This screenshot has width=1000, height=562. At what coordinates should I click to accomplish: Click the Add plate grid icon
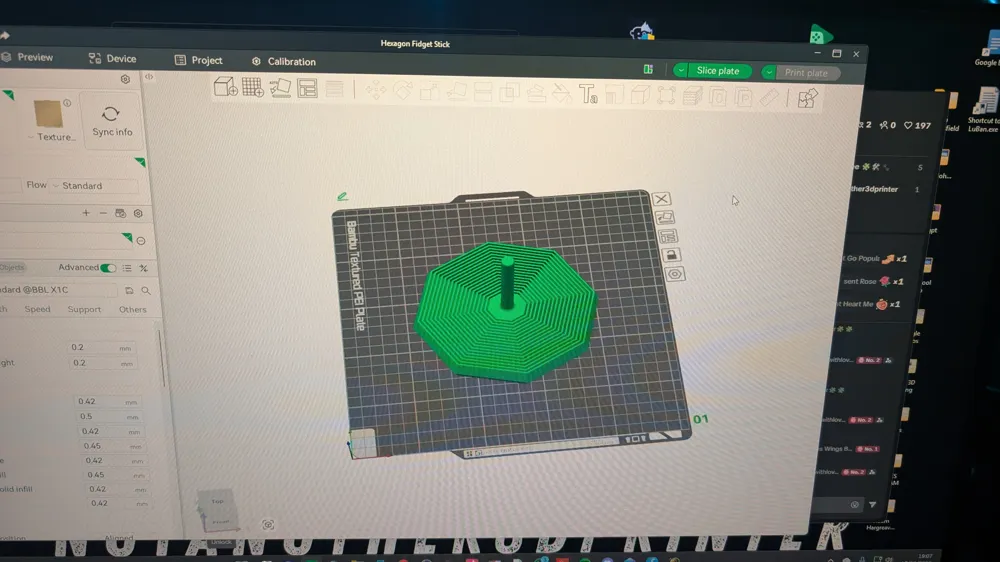click(253, 87)
